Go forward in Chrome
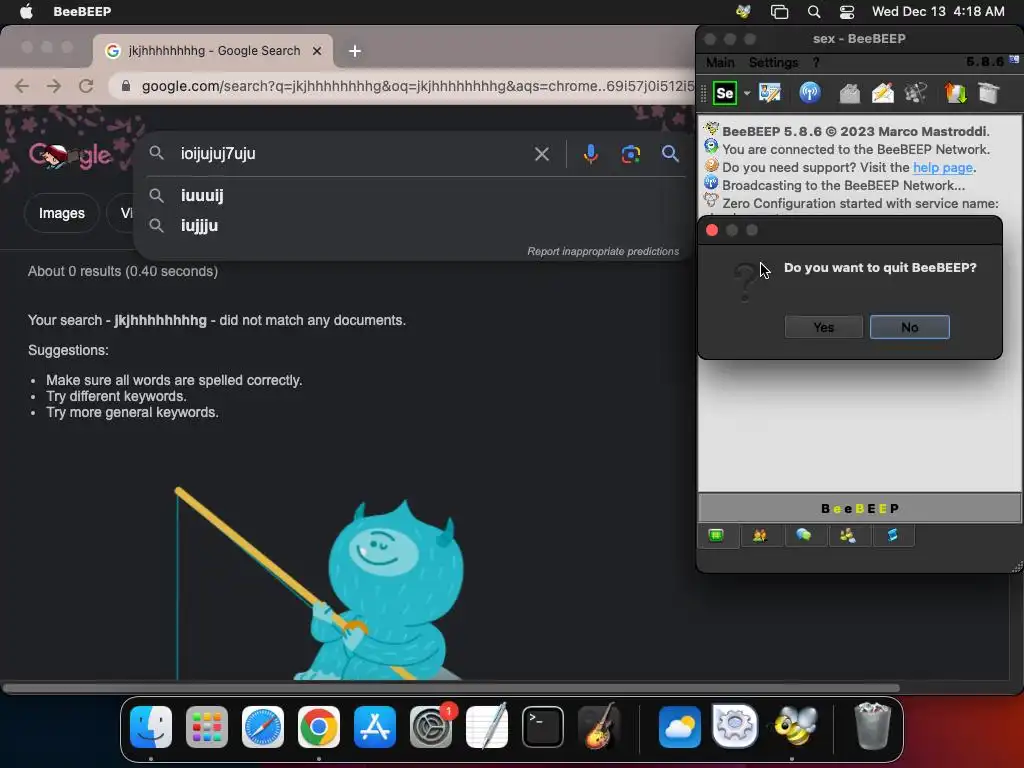This screenshot has height=768, width=1024. pyautogui.click(x=54, y=86)
